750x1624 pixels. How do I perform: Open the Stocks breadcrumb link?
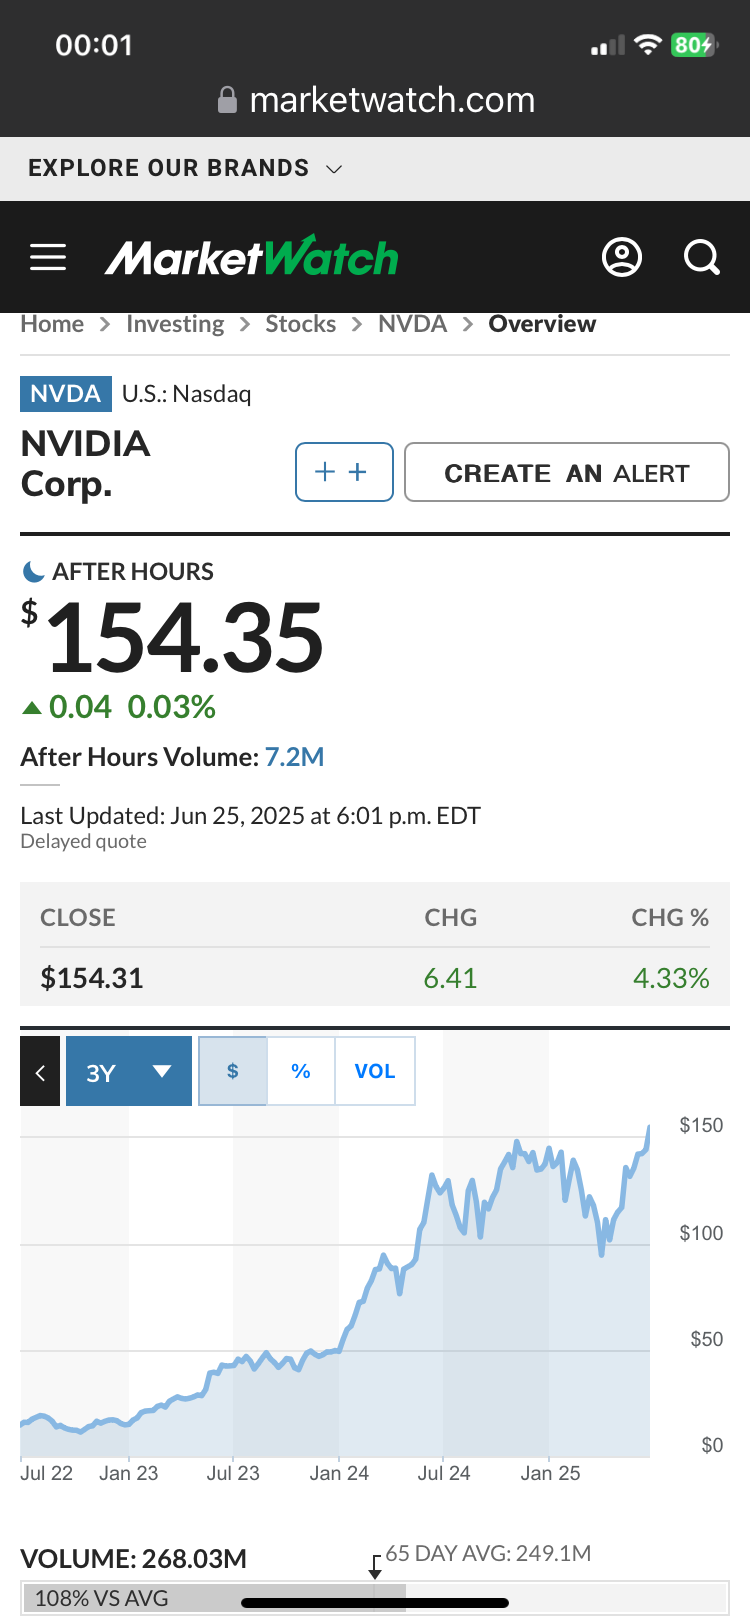coord(300,324)
